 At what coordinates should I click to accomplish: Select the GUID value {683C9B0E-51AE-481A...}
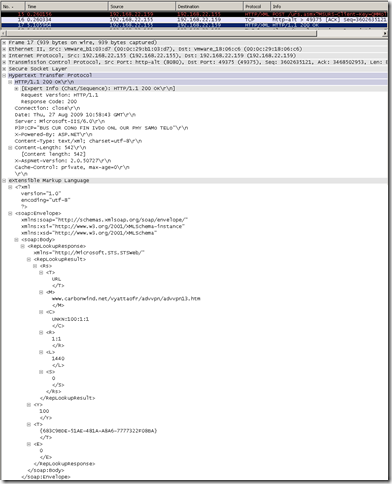98,431
